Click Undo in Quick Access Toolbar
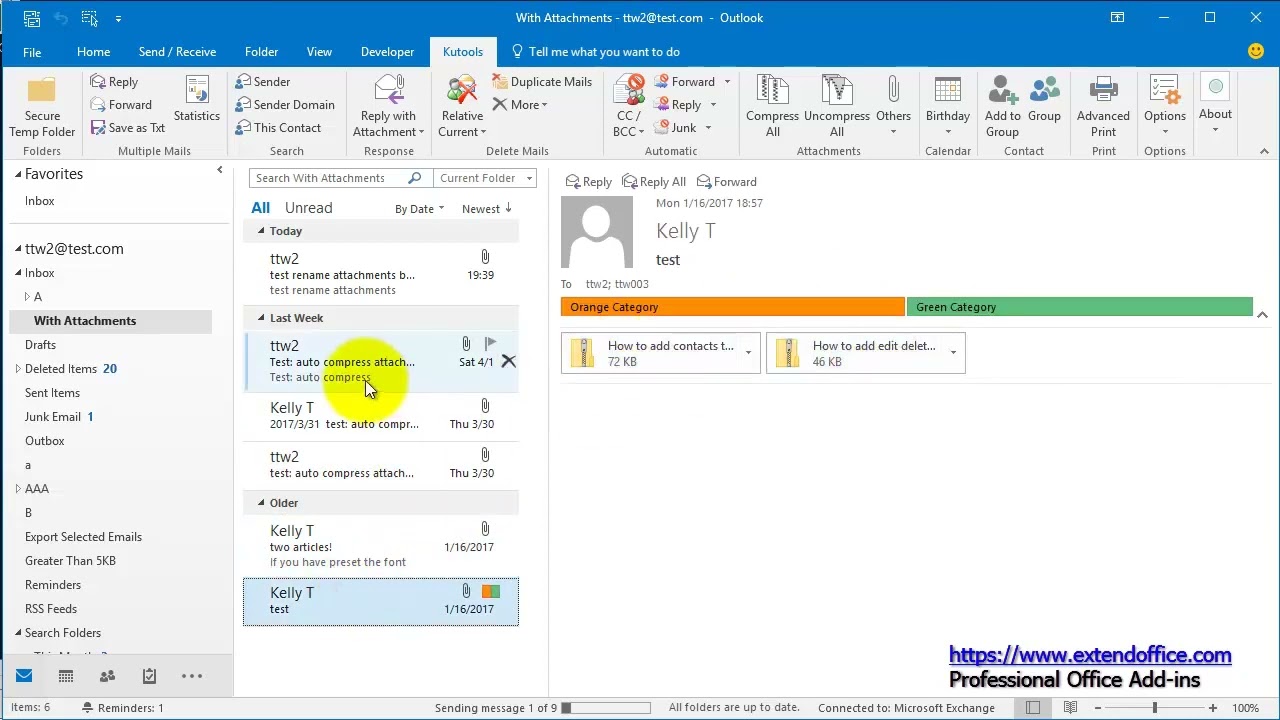 61,18
